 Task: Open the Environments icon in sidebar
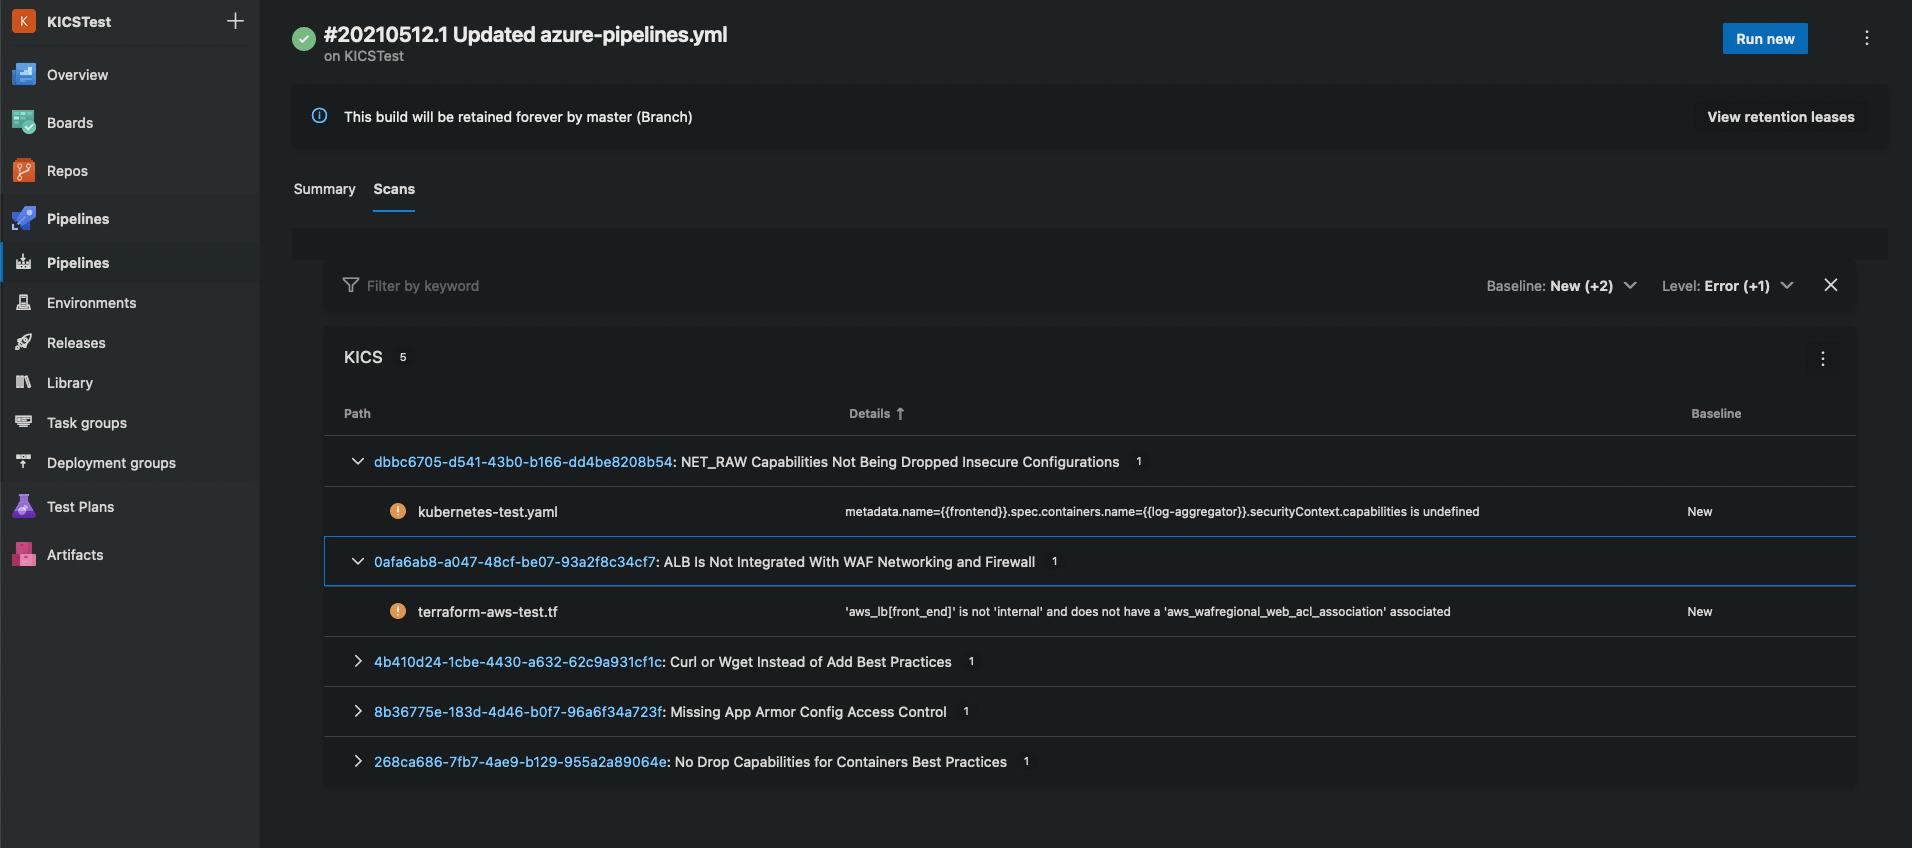click(24, 302)
